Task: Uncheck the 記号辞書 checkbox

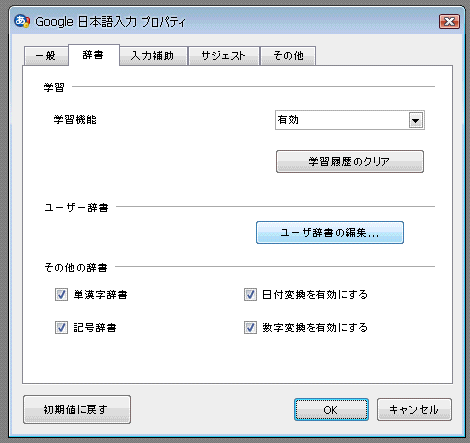Action: coord(62,328)
